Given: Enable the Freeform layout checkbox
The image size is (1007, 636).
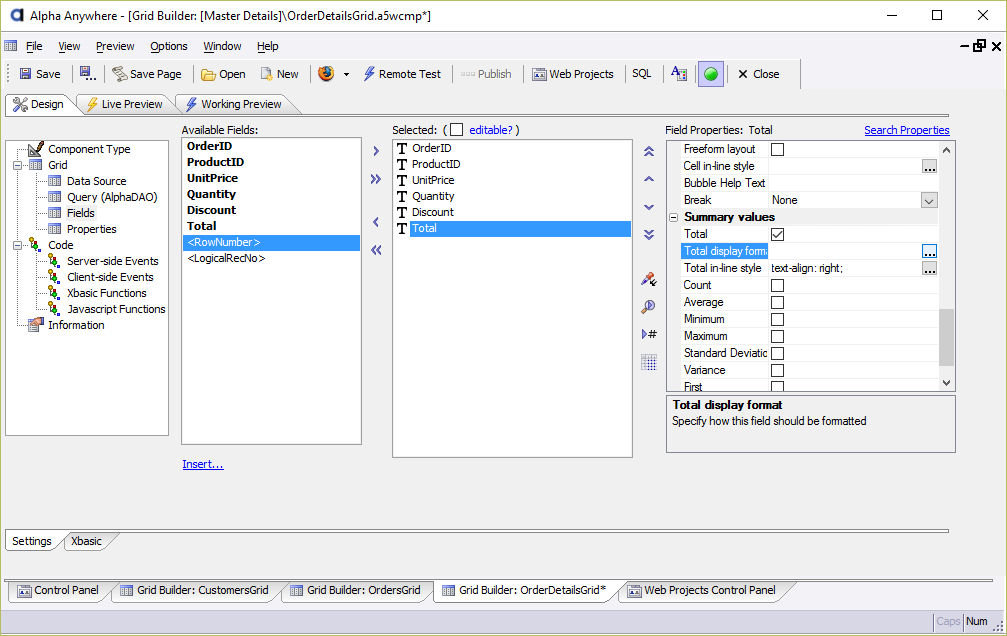Looking at the screenshot, I should click(x=777, y=150).
